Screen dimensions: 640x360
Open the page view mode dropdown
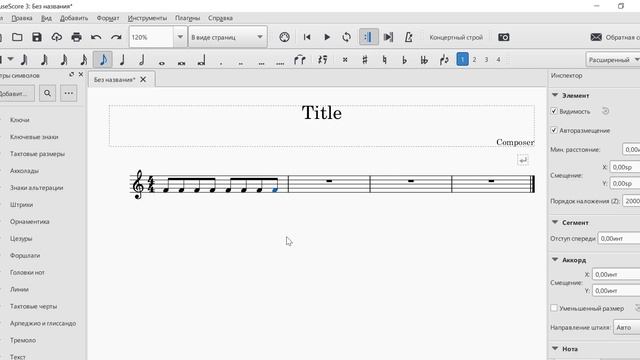[x=227, y=37]
